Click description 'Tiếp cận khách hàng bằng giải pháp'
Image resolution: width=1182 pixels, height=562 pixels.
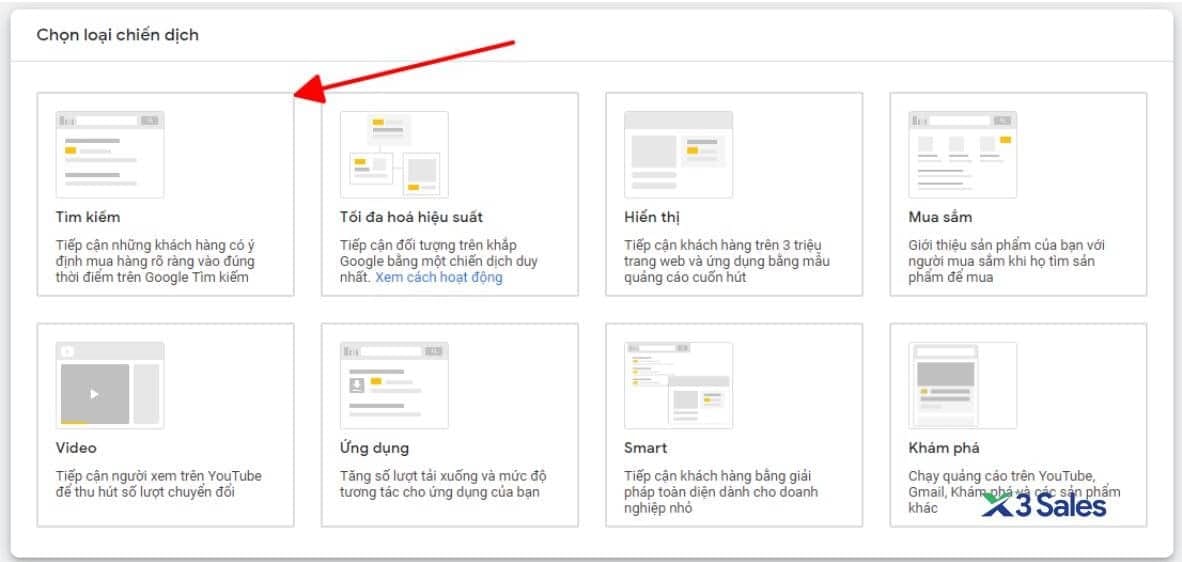pos(721,492)
